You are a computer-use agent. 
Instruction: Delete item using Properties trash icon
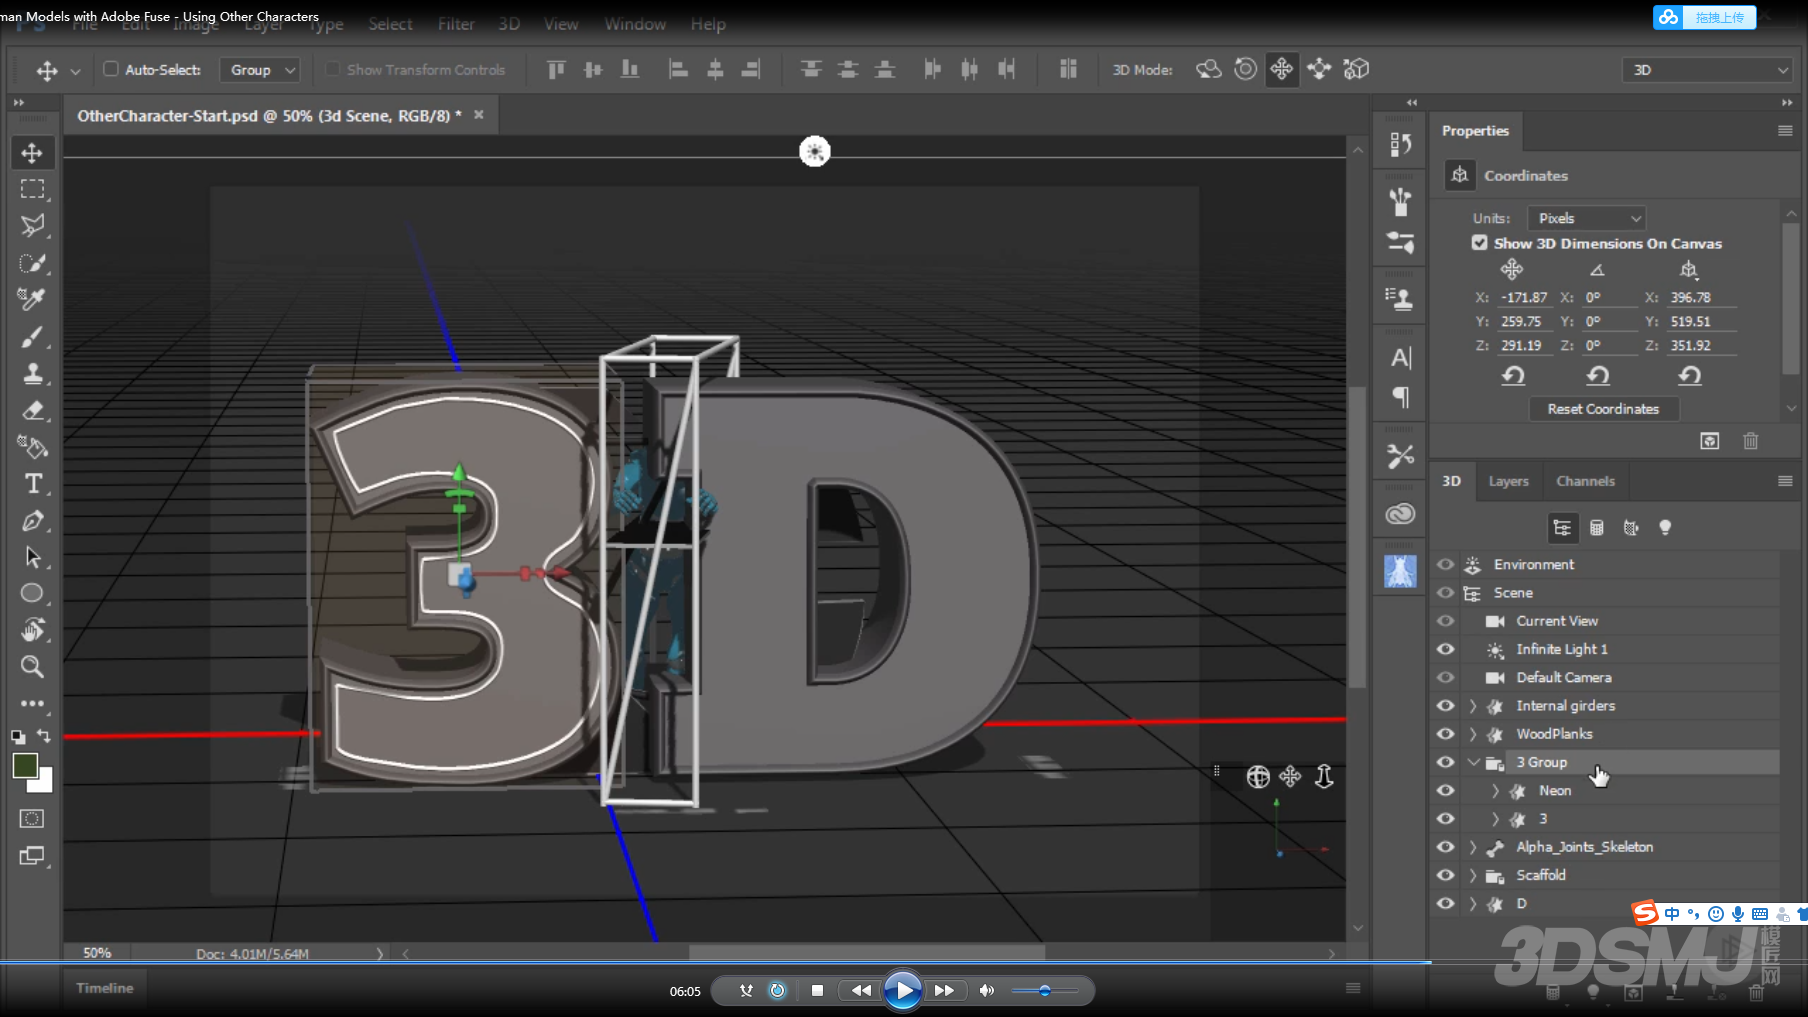[1750, 441]
